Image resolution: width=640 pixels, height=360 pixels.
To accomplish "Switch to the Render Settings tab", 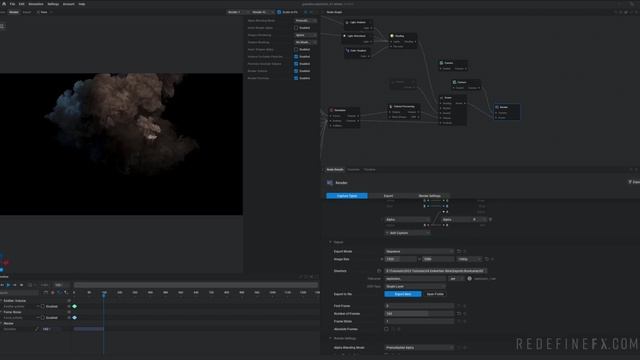I will pyautogui.click(x=429, y=196).
